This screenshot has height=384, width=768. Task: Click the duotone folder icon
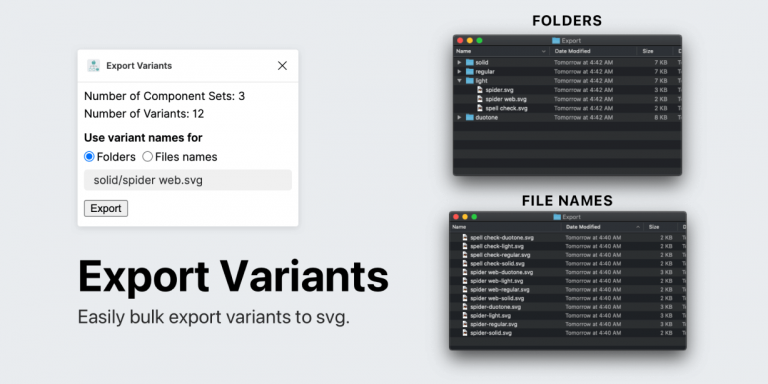[470, 118]
